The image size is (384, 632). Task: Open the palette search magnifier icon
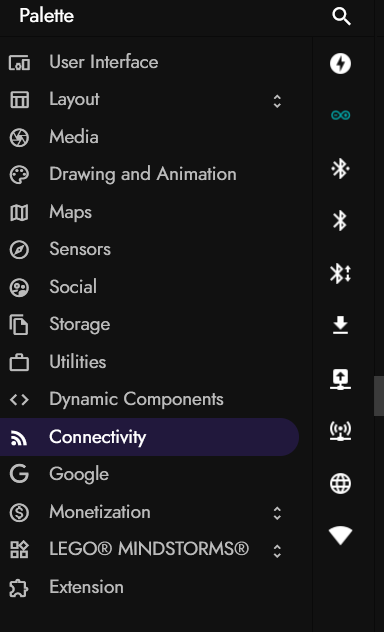click(341, 17)
